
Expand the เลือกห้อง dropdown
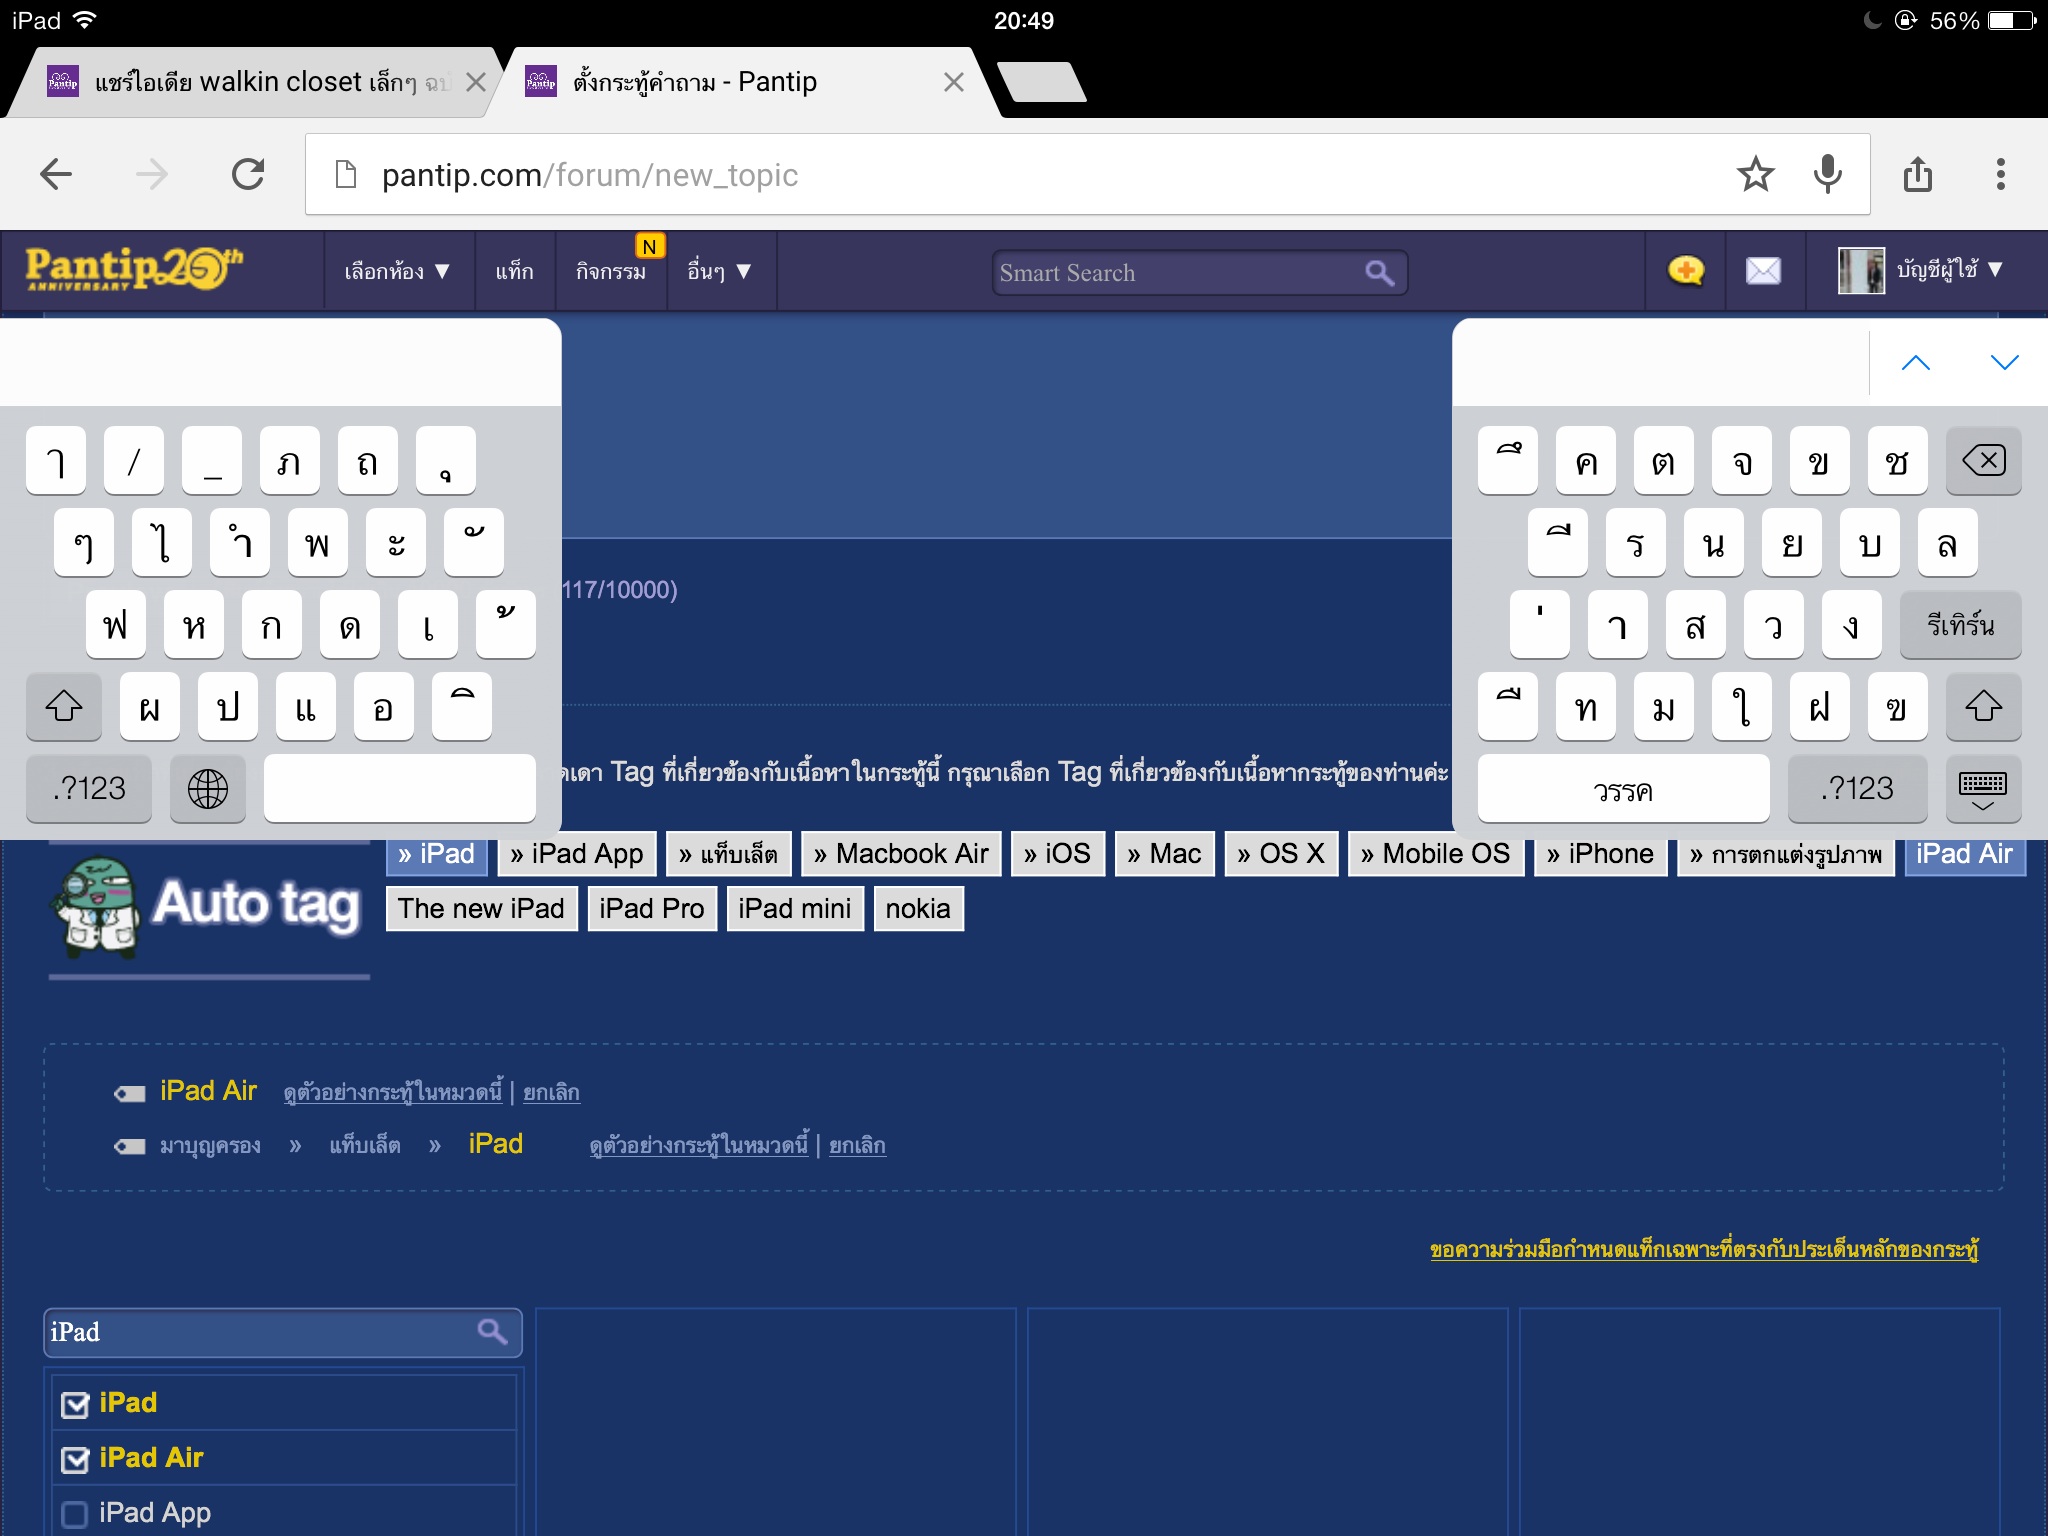pos(397,271)
